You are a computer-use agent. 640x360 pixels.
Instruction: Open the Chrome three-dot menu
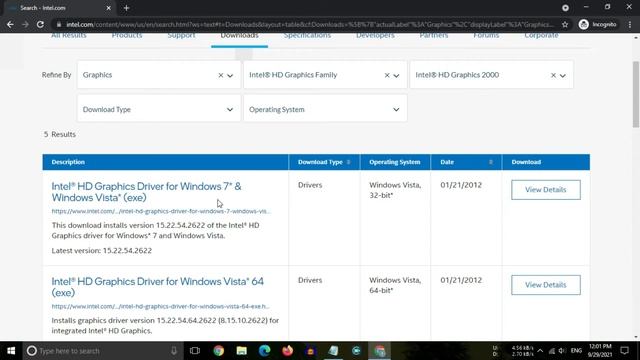630,24
